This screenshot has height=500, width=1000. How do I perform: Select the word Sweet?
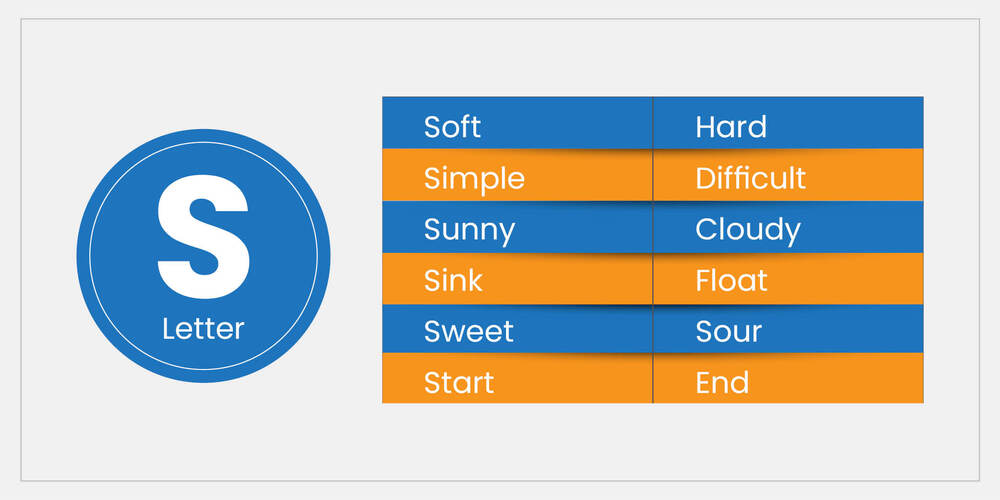coord(468,332)
